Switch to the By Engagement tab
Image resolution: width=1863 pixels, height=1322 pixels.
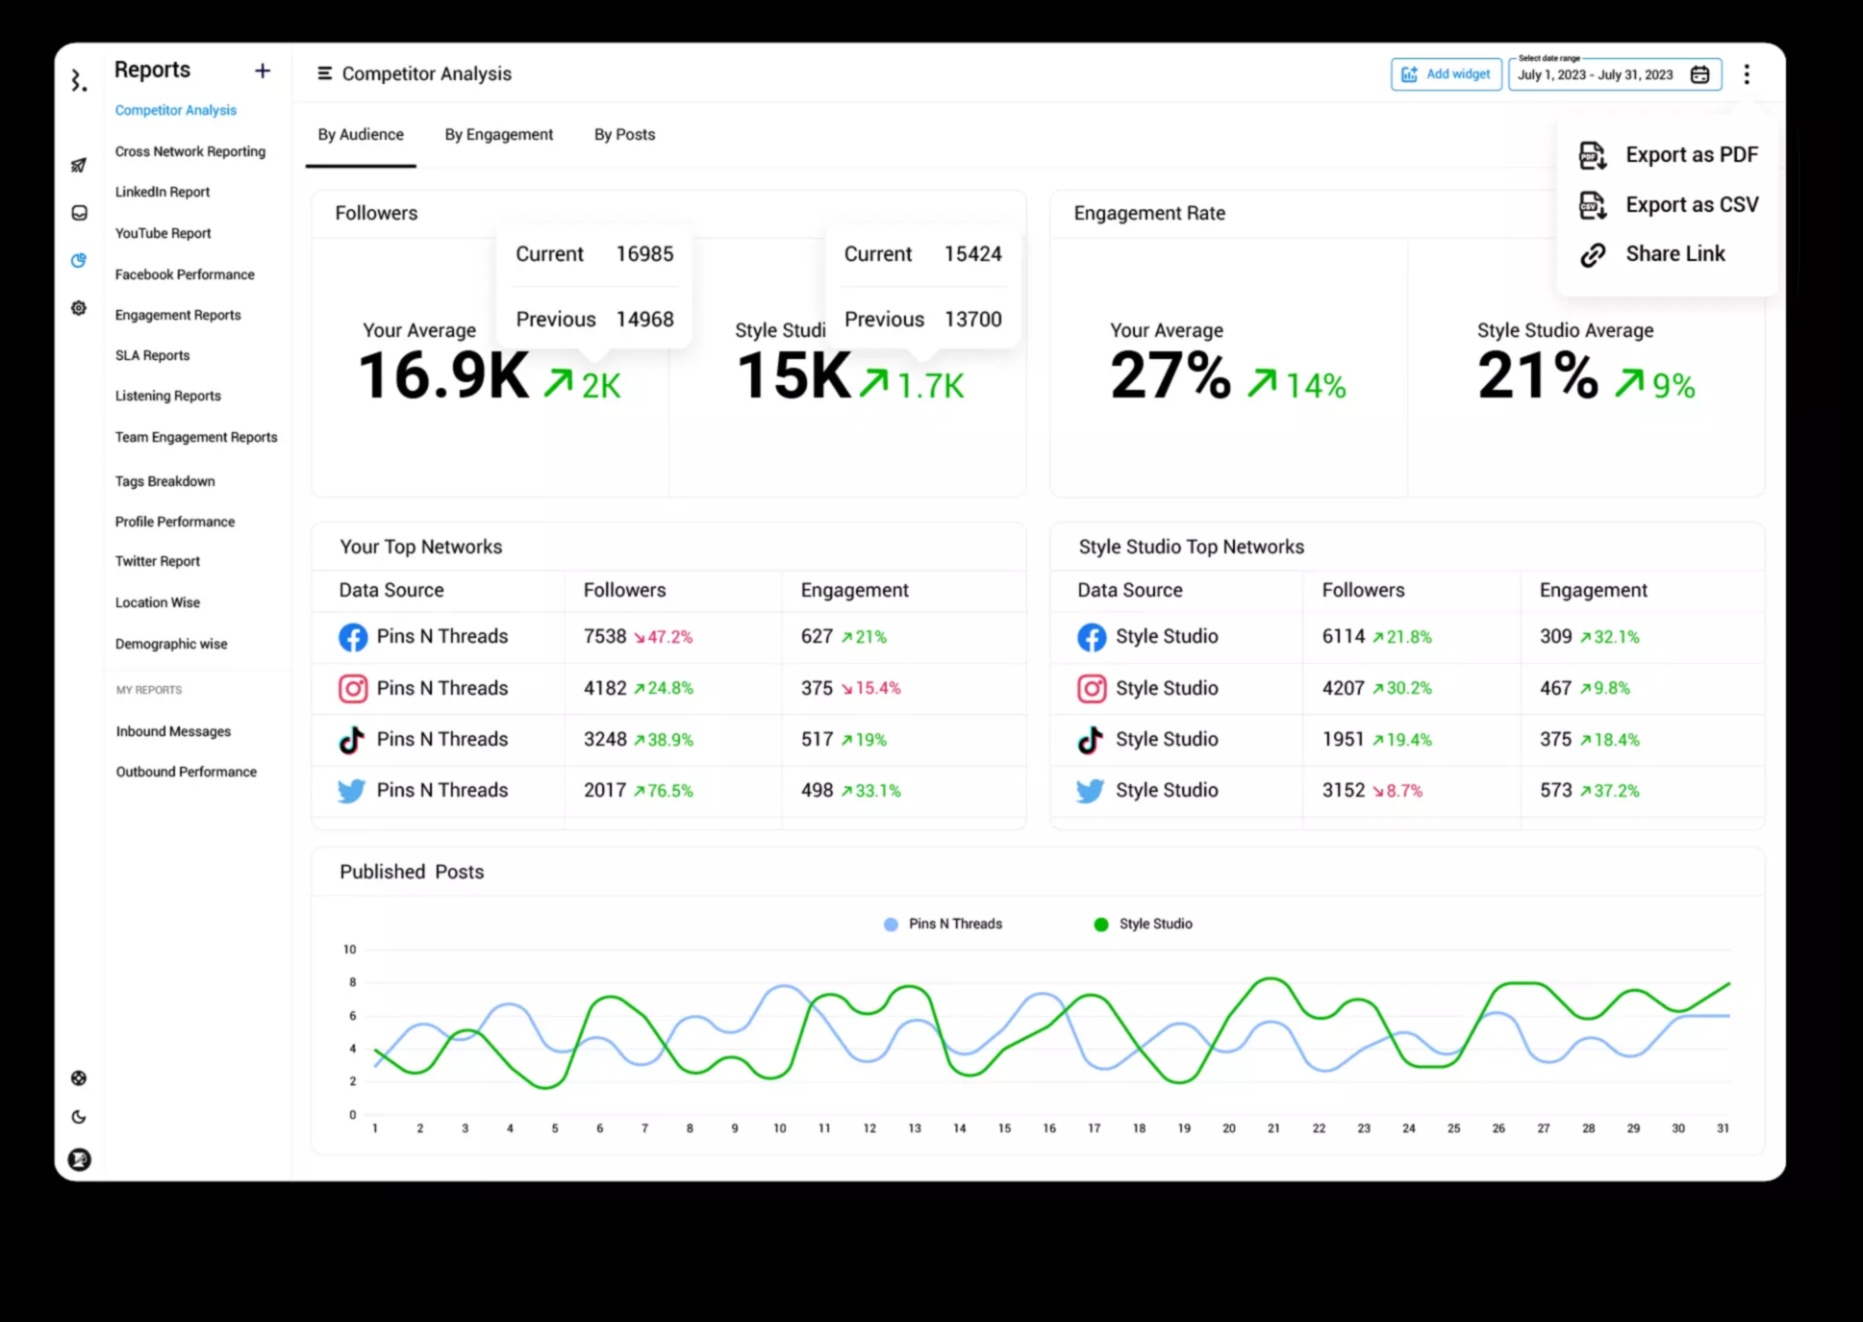pos(498,135)
